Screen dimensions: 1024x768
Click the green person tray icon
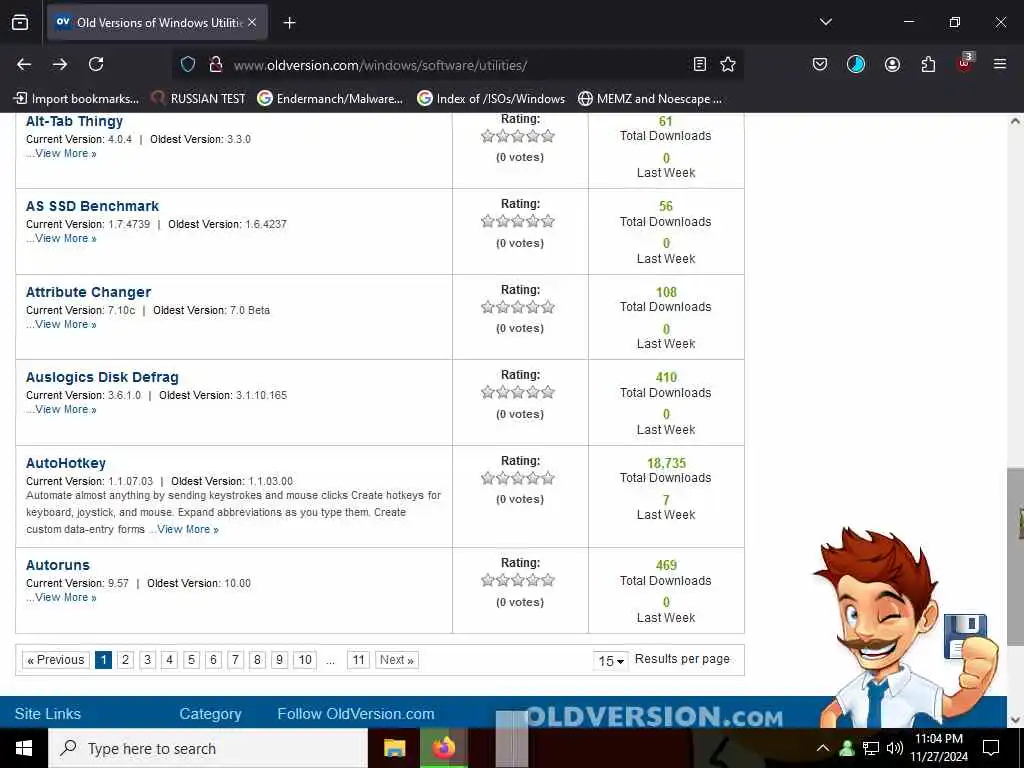point(847,748)
